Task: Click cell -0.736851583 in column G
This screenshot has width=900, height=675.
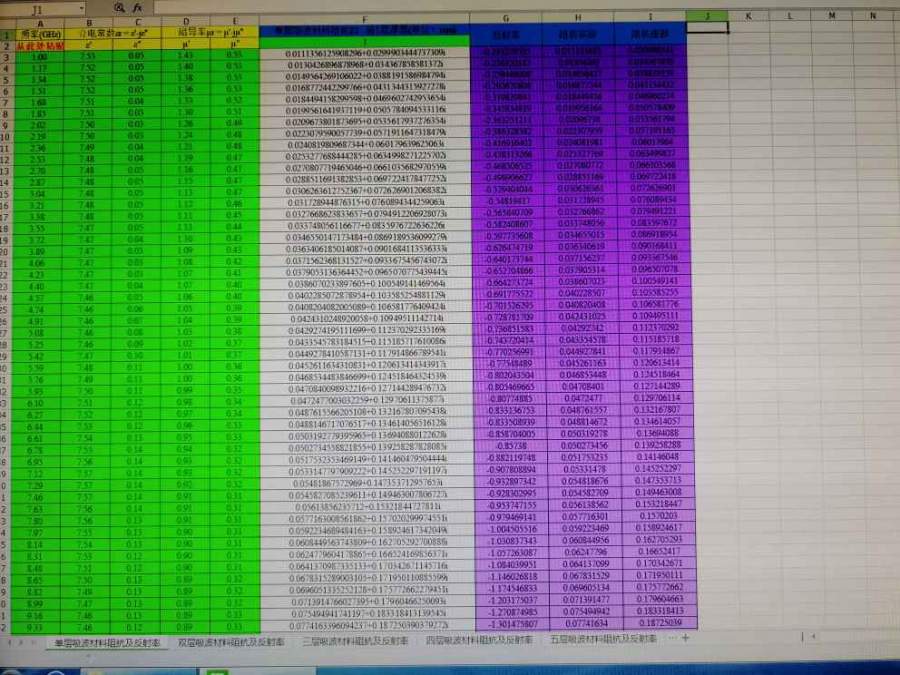Action: click(510, 329)
